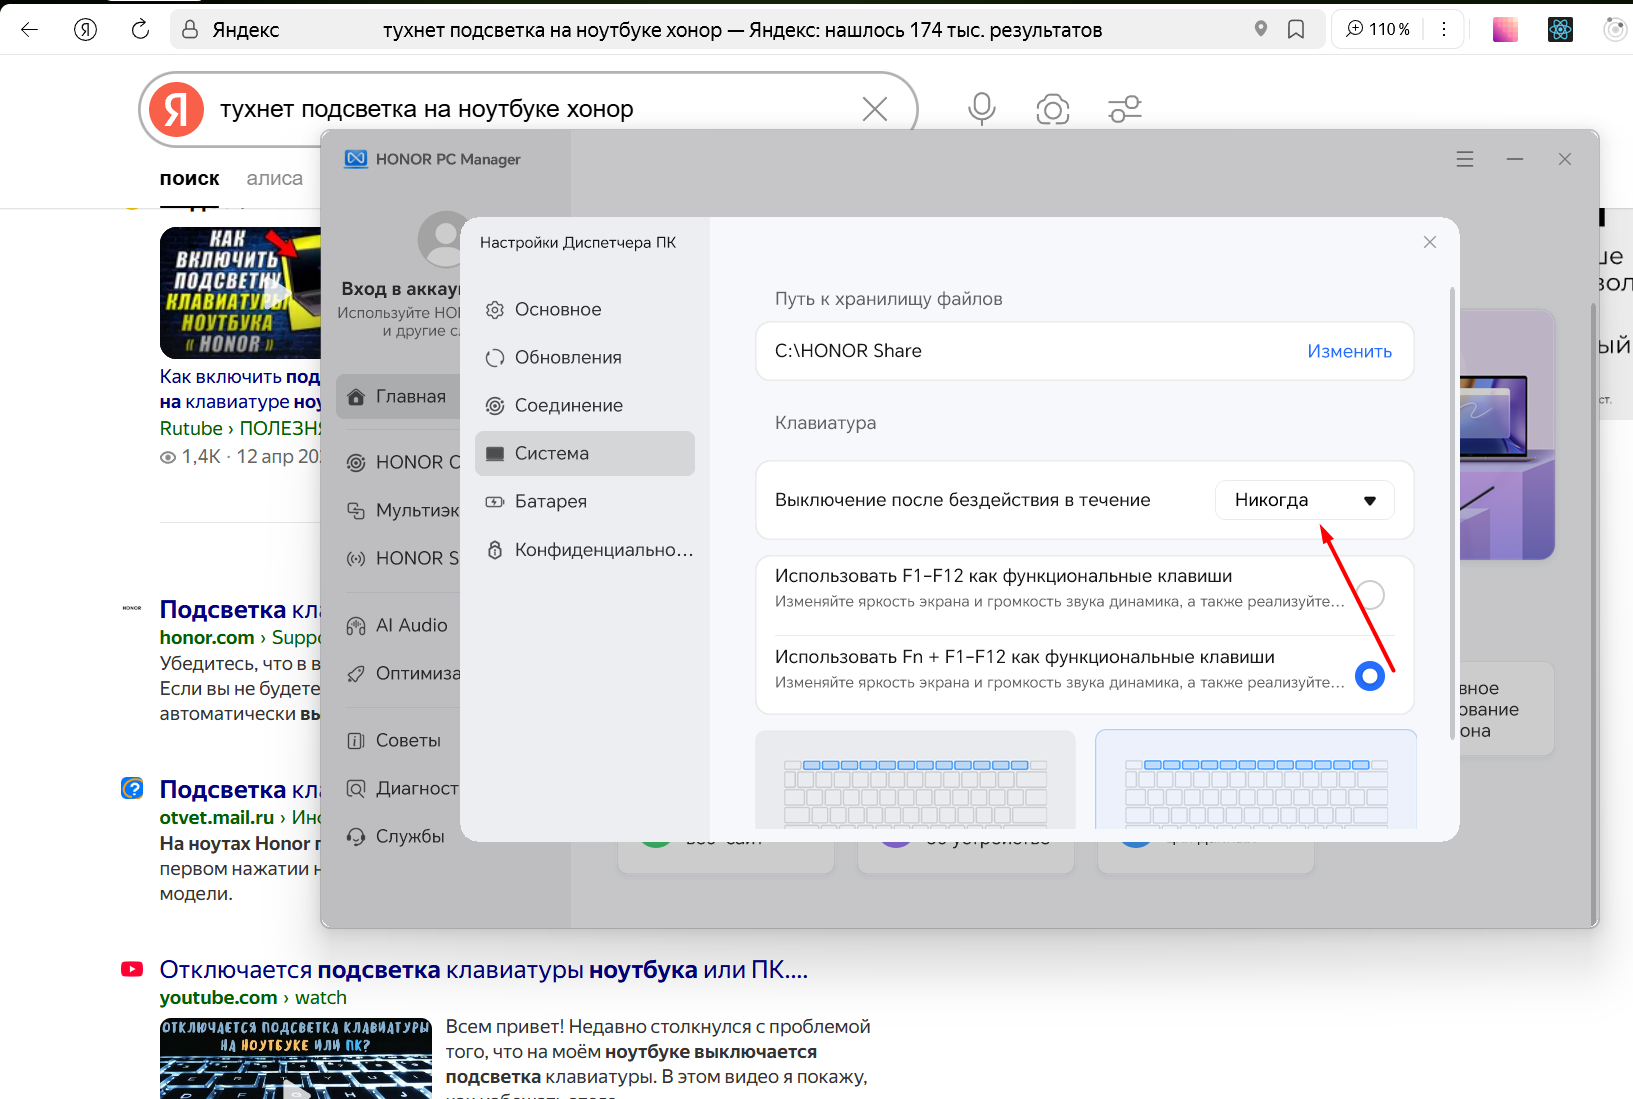This screenshot has width=1633, height=1099.
Task: Clear the search query with the X
Action: pyautogui.click(x=875, y=109)
